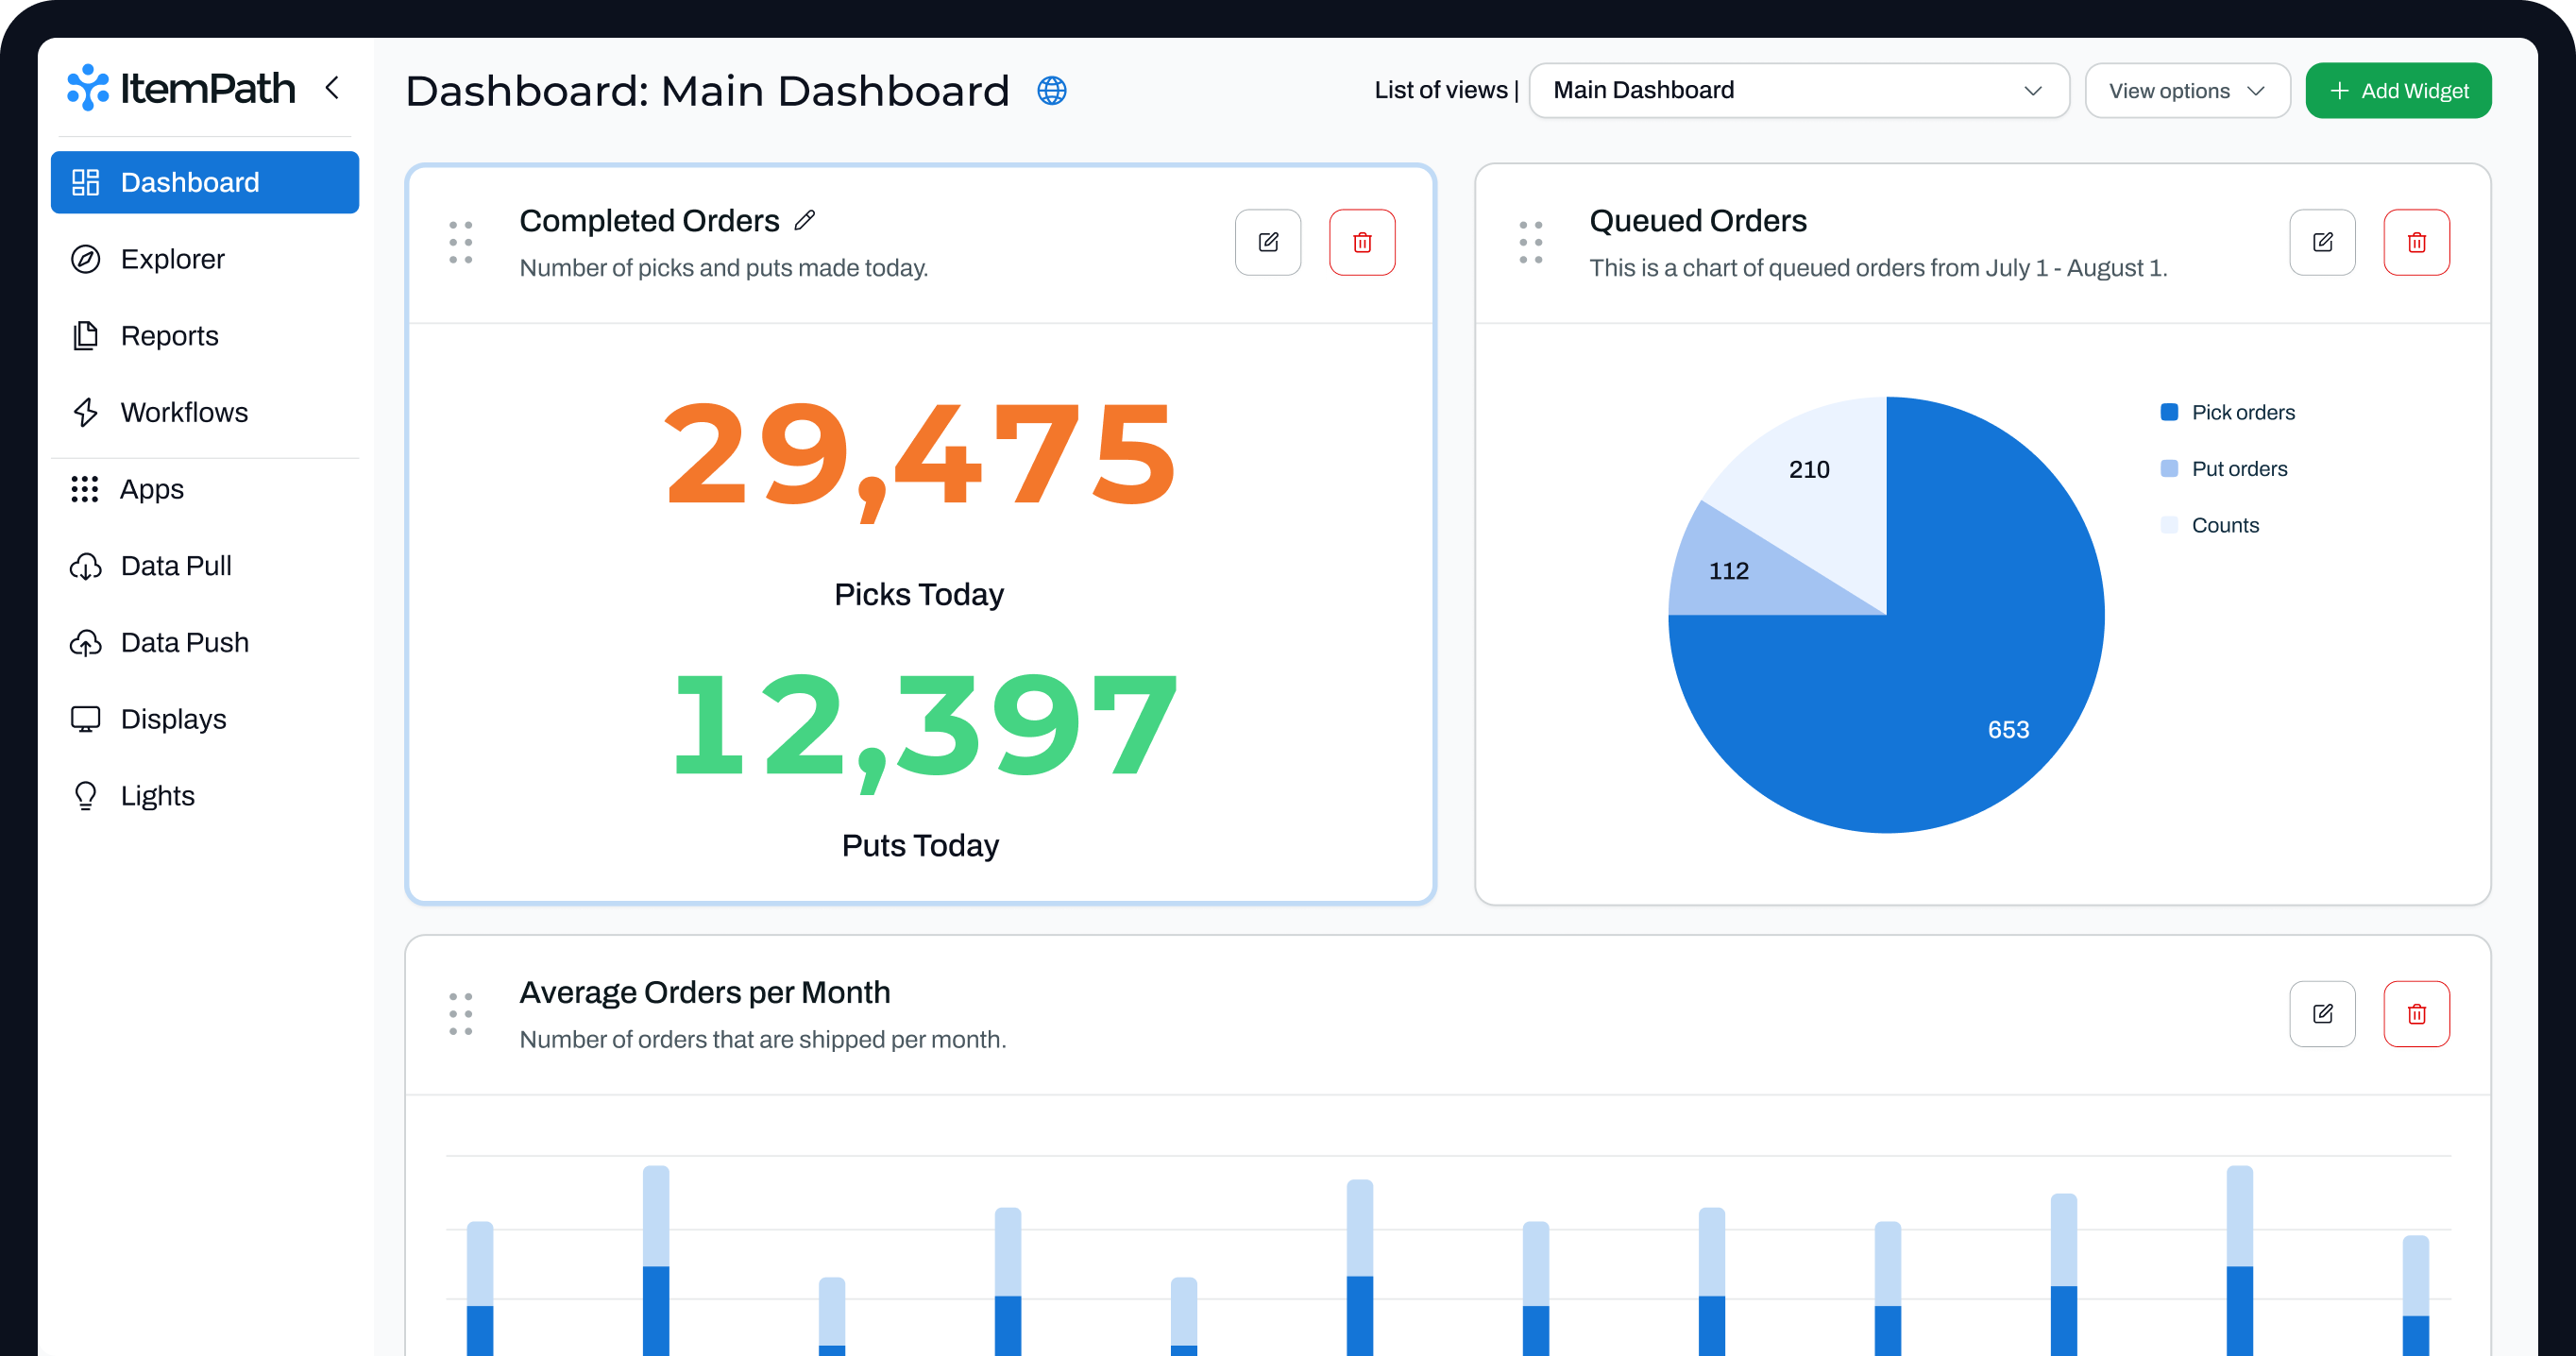Click the Workflows lightning bolt icon

point(86,412)
